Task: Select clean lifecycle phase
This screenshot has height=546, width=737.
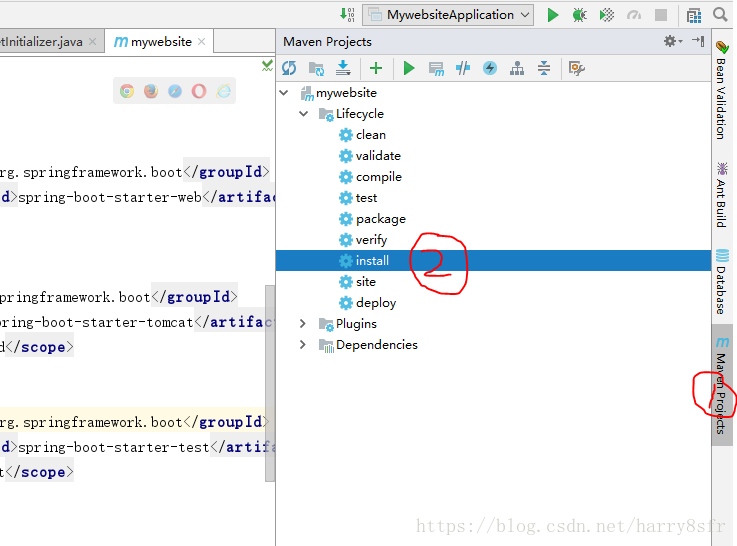Action: (371, 135)
